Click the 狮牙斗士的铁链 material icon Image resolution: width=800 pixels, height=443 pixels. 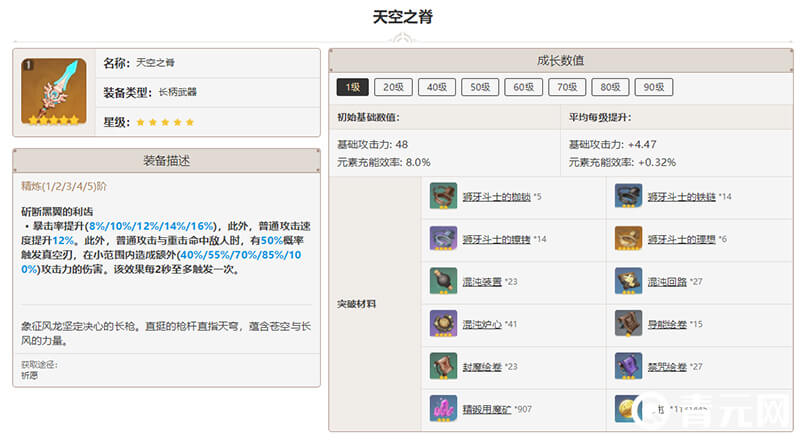pyautogui.click(x=628, y=196)
